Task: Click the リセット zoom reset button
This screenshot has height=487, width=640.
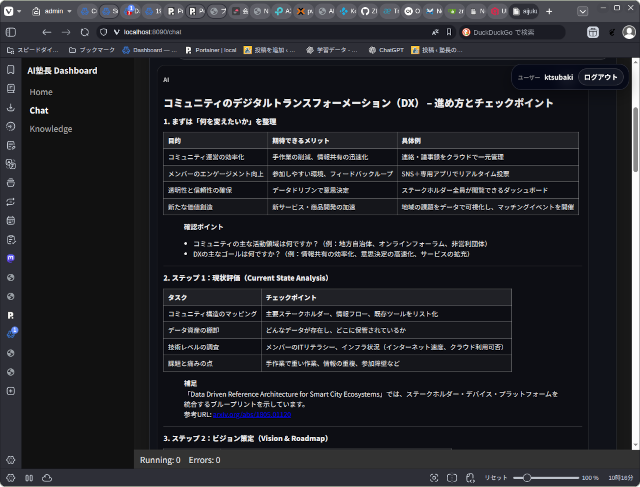Action: 496,478
